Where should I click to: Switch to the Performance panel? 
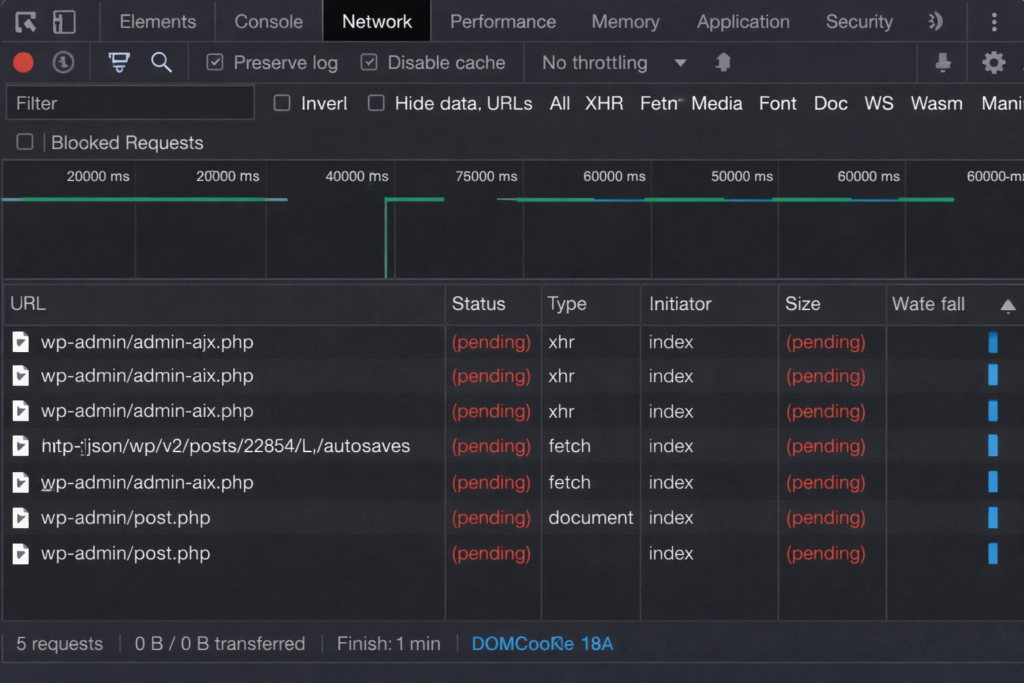pyautogui.click(x=502, y=21)
